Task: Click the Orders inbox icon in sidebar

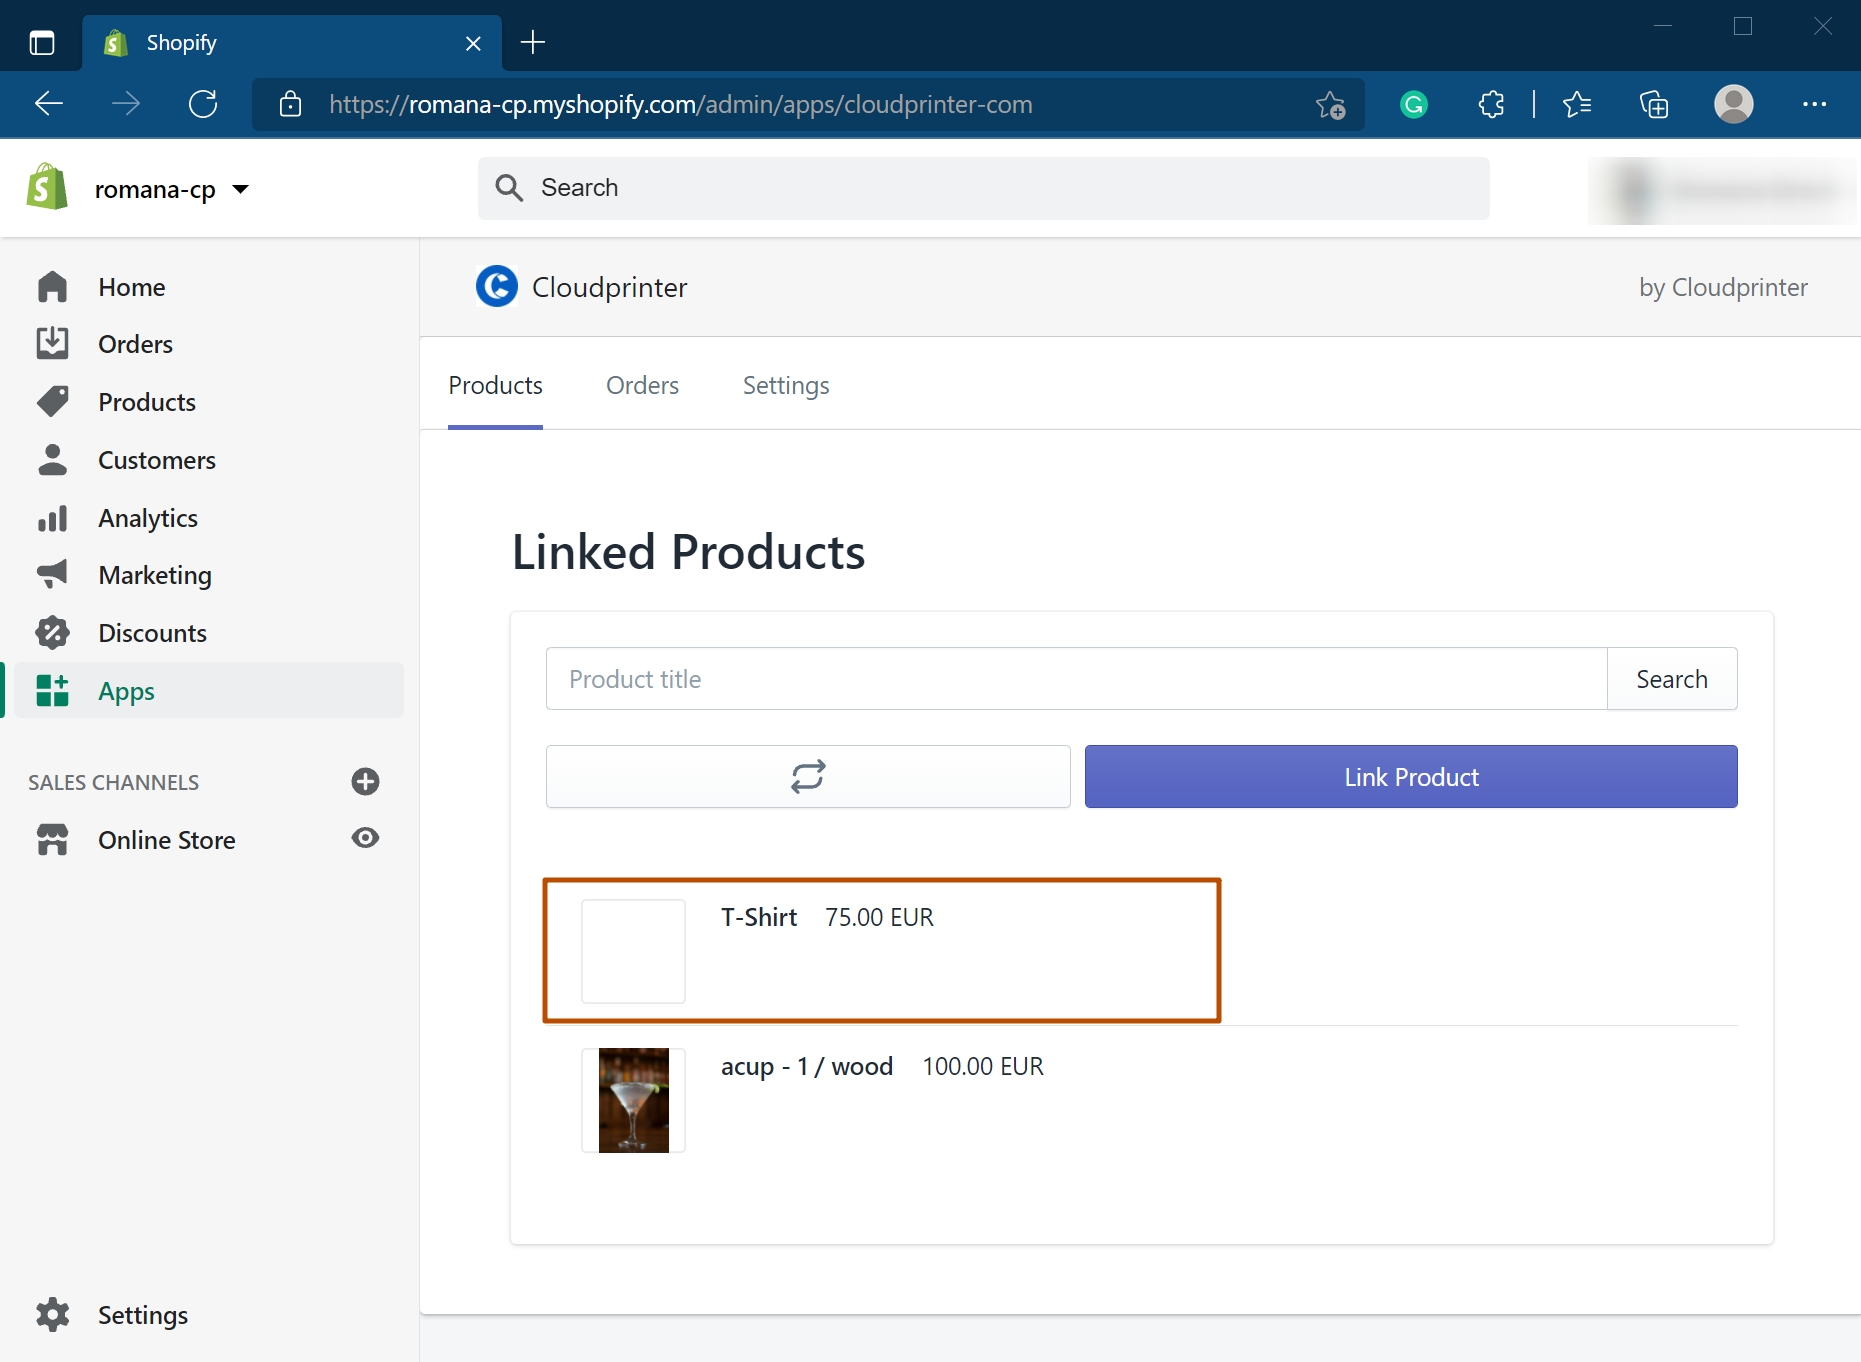Action: 52,343
